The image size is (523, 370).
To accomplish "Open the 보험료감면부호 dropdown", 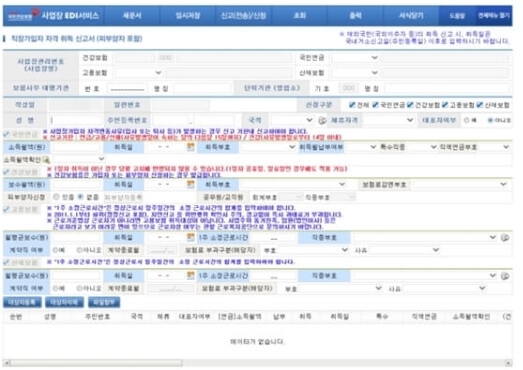I will (460, 184).
